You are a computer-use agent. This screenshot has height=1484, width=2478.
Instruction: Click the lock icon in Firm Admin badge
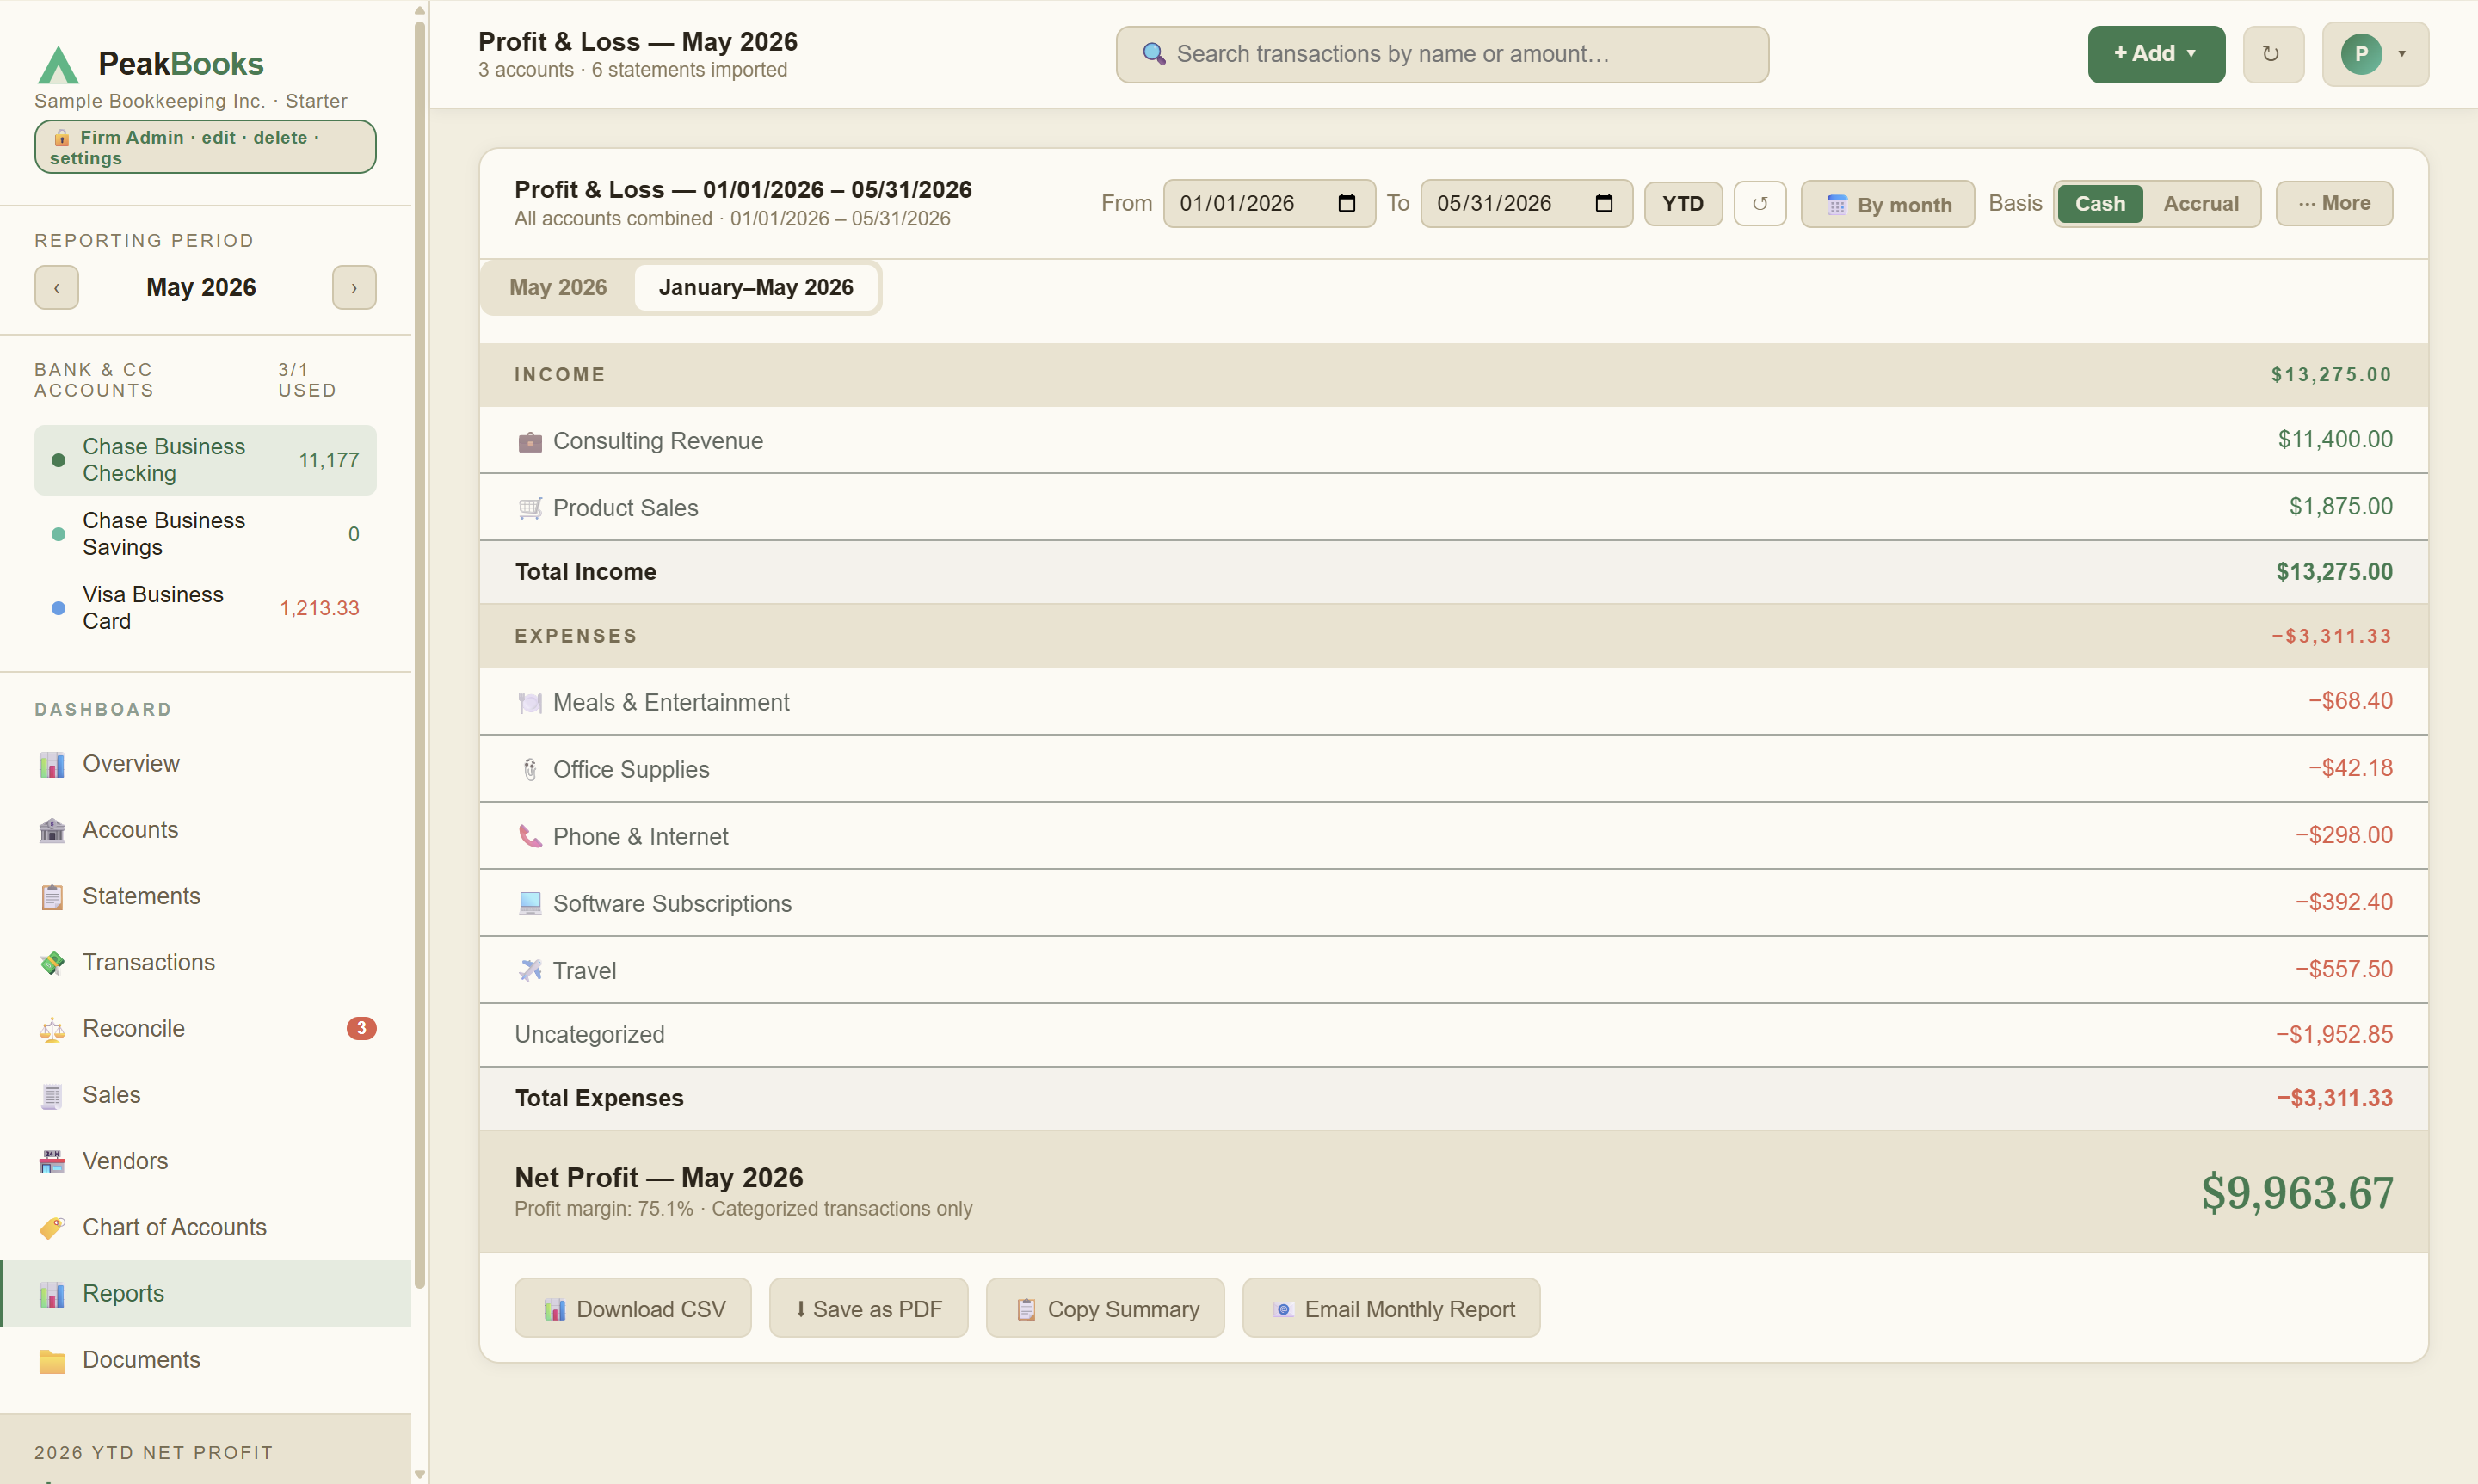click(61, 138)
